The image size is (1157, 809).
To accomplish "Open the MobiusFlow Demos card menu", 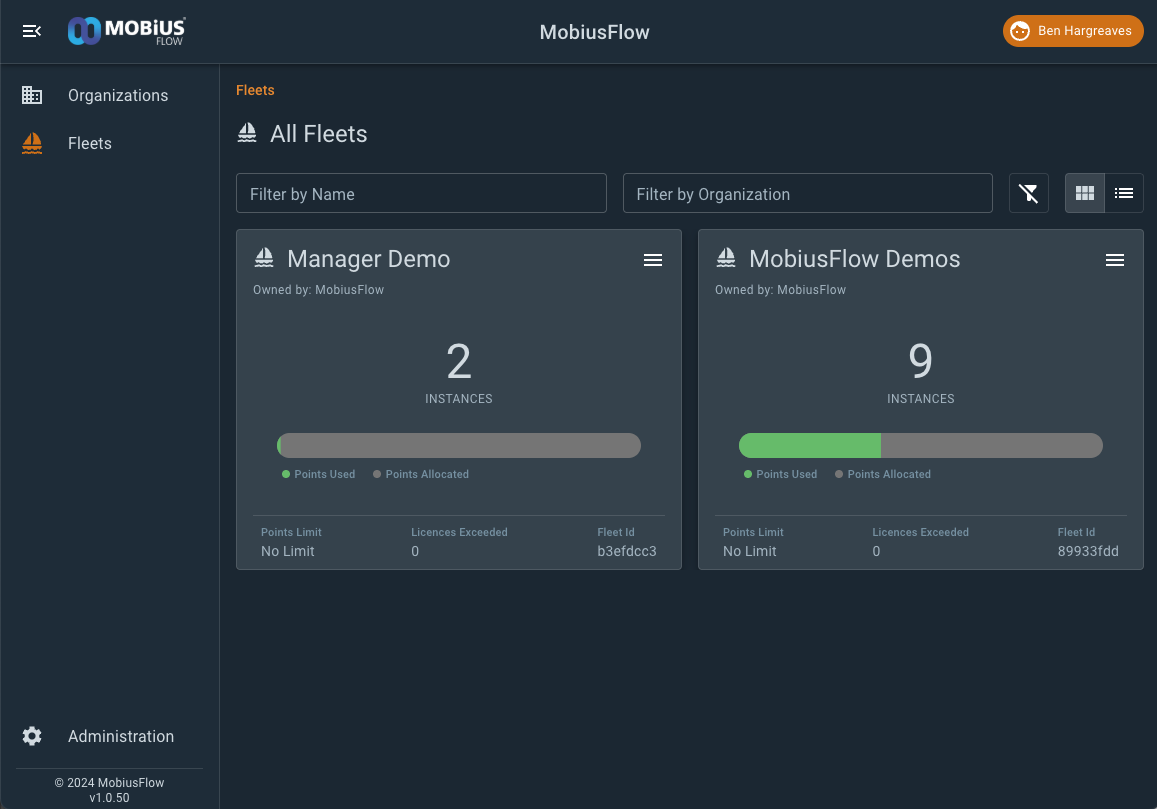I will click(x=1115, y=260).
